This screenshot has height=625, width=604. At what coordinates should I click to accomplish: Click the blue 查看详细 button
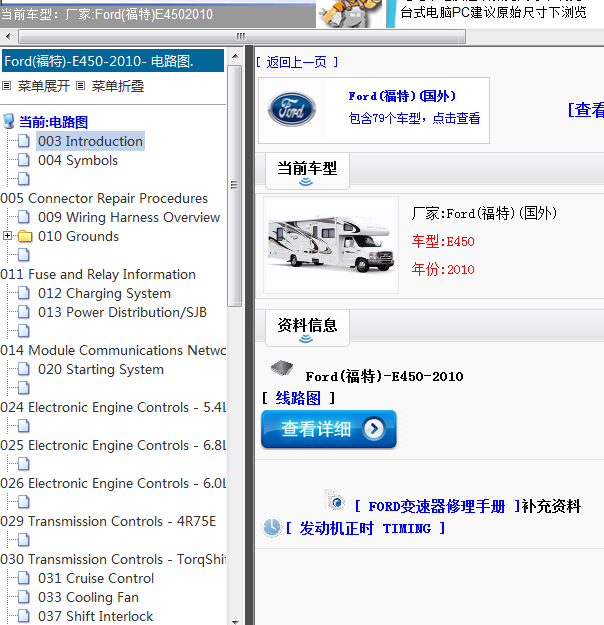tap(329, 429)
